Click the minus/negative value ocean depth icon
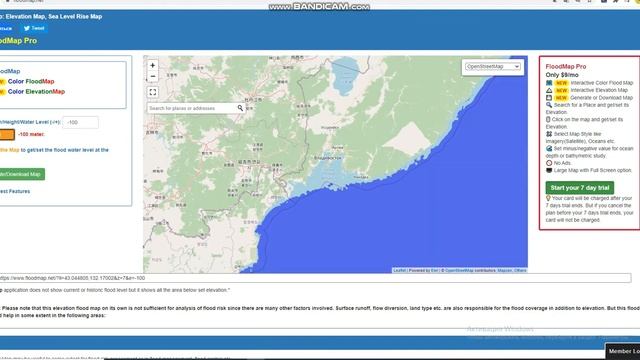This screenshot has height=360, width=640. coord(549,149)
